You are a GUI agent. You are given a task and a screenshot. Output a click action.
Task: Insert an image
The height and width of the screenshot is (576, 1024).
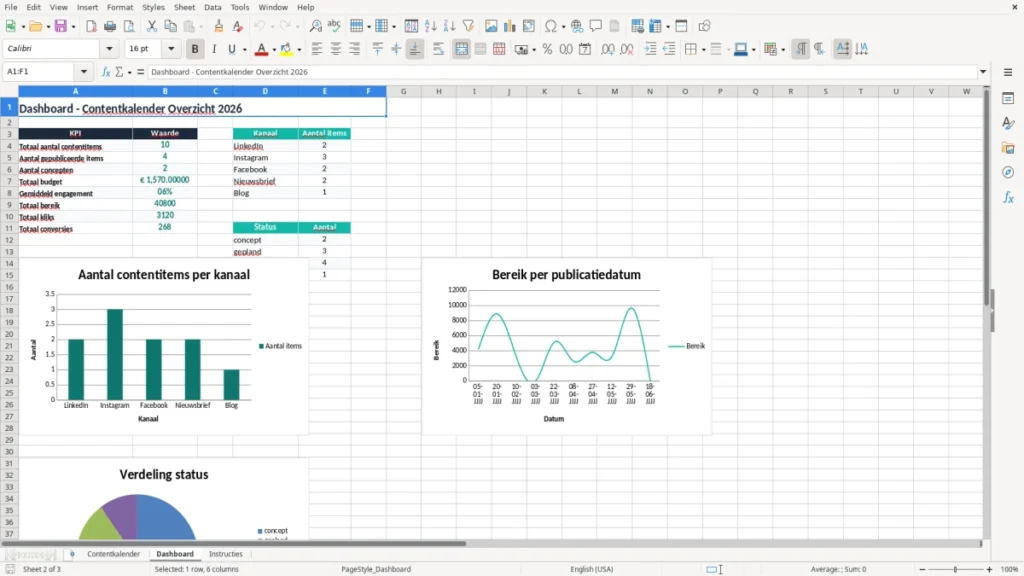point(491,26)
